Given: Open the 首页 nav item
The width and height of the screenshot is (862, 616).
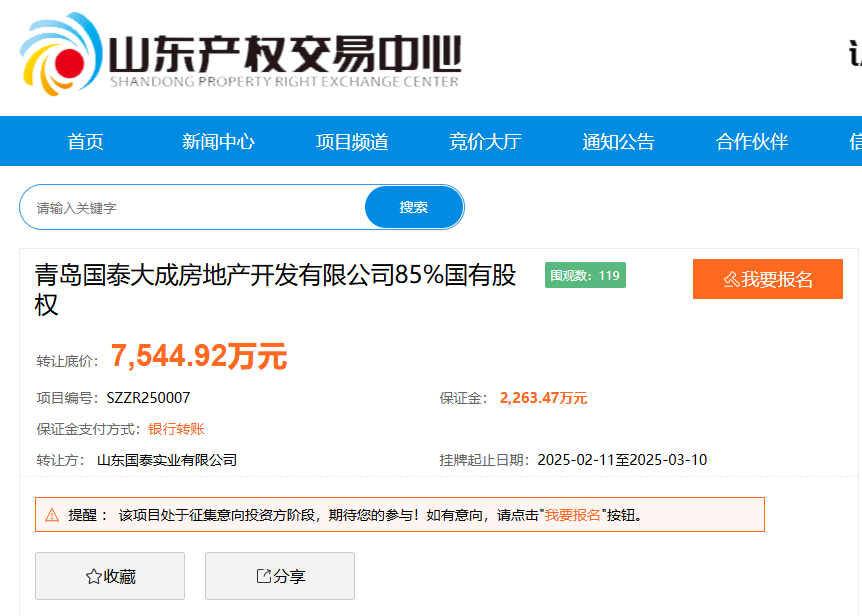Looking at the screenshot, I should [x=85, y=142].
